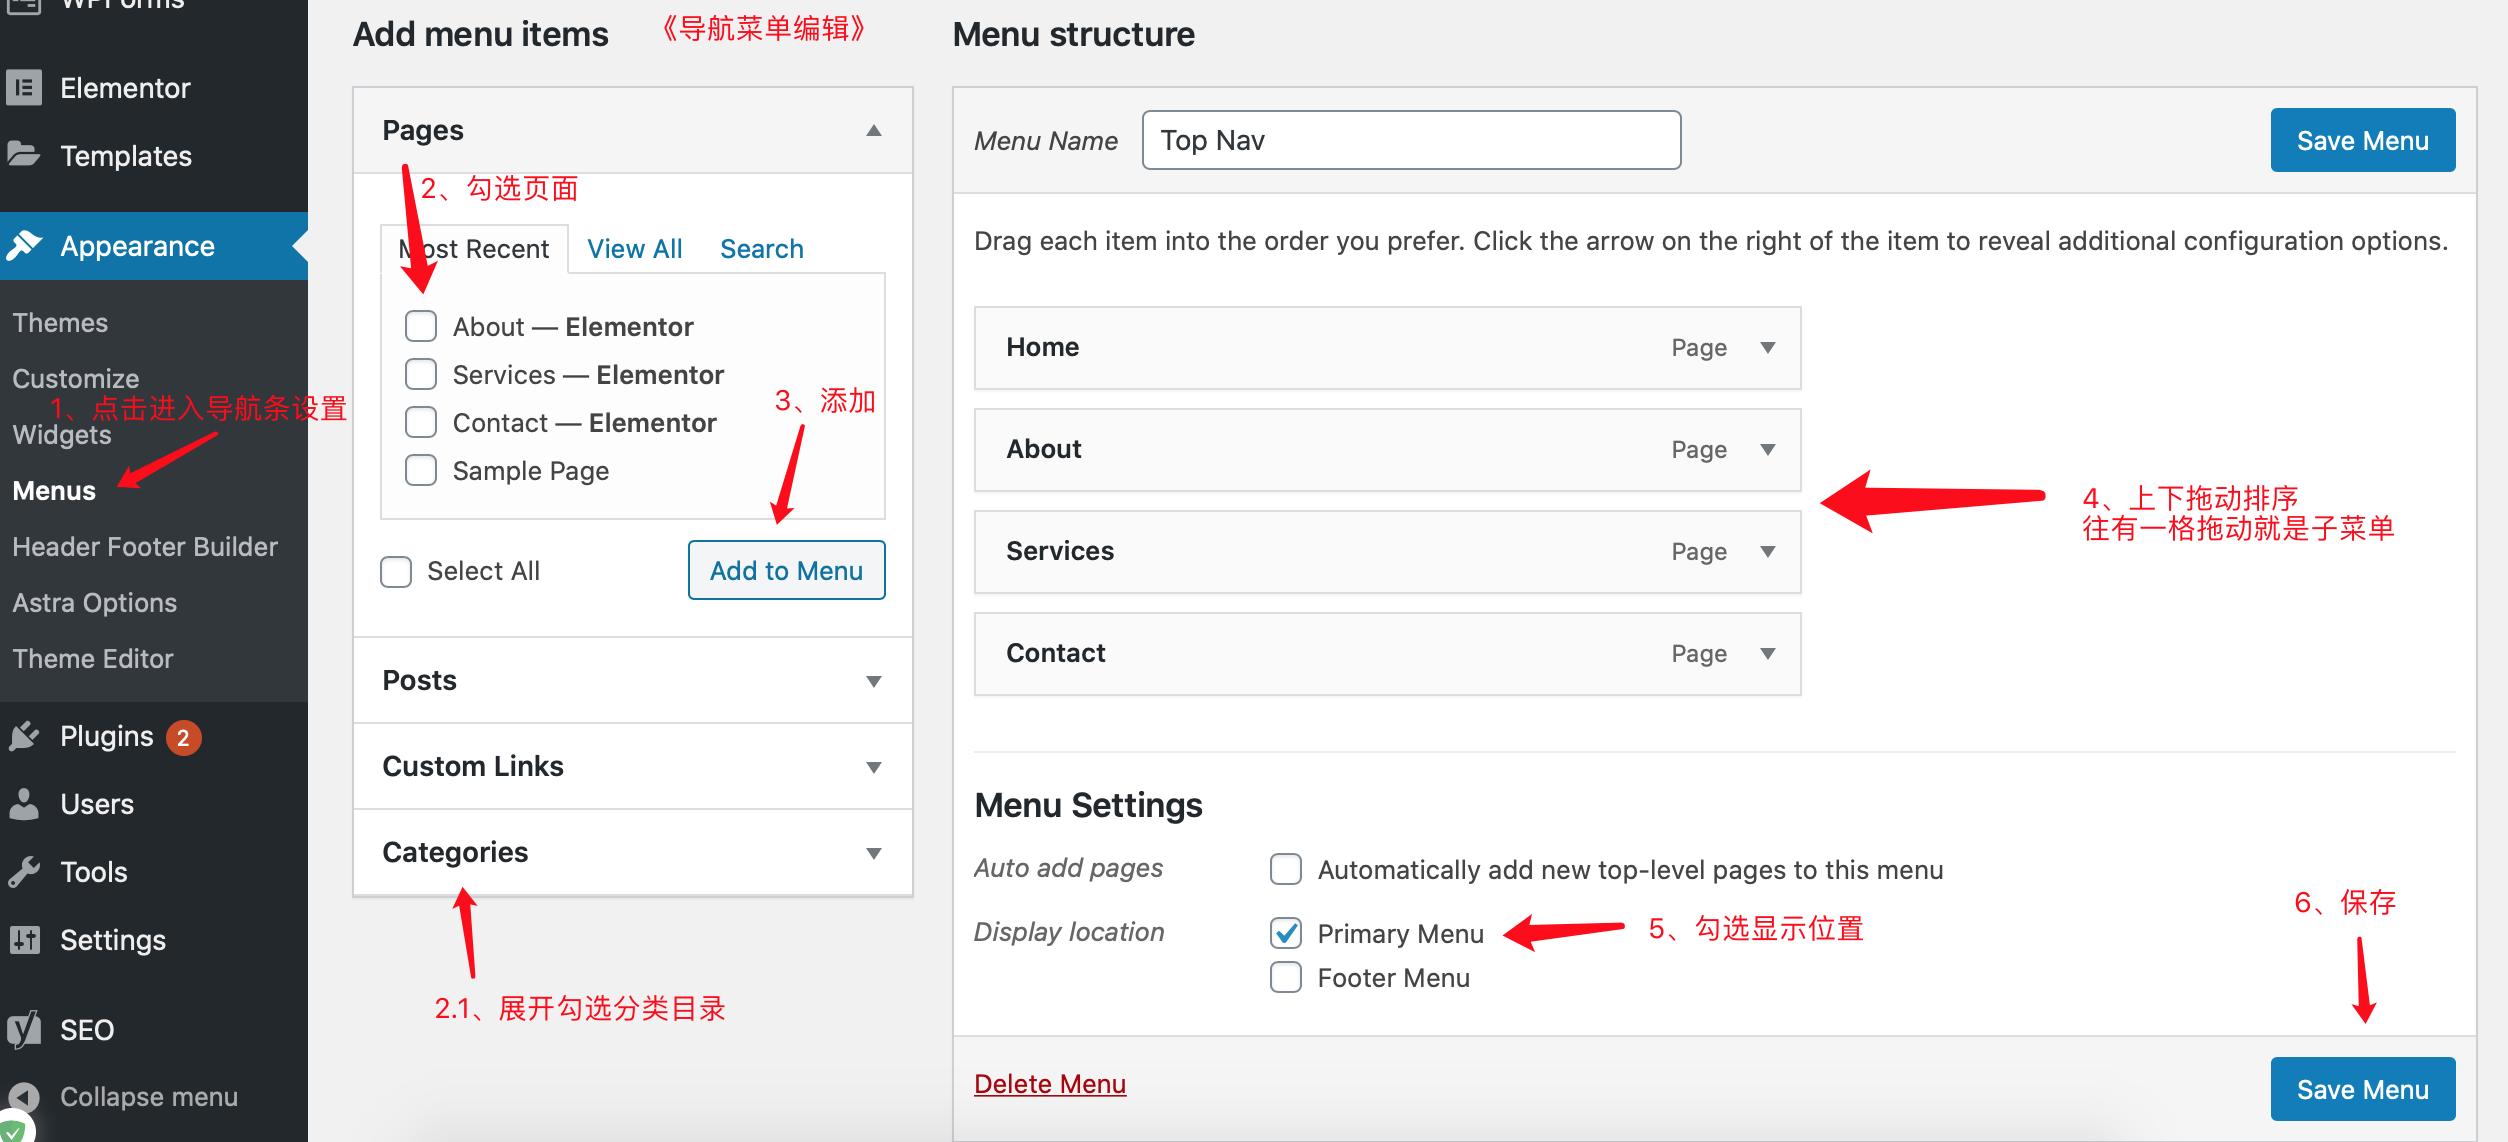Viewport: 2508px width, 1142px height.
Task: Check the About — Elementor page checkbox
Action: 421,326
